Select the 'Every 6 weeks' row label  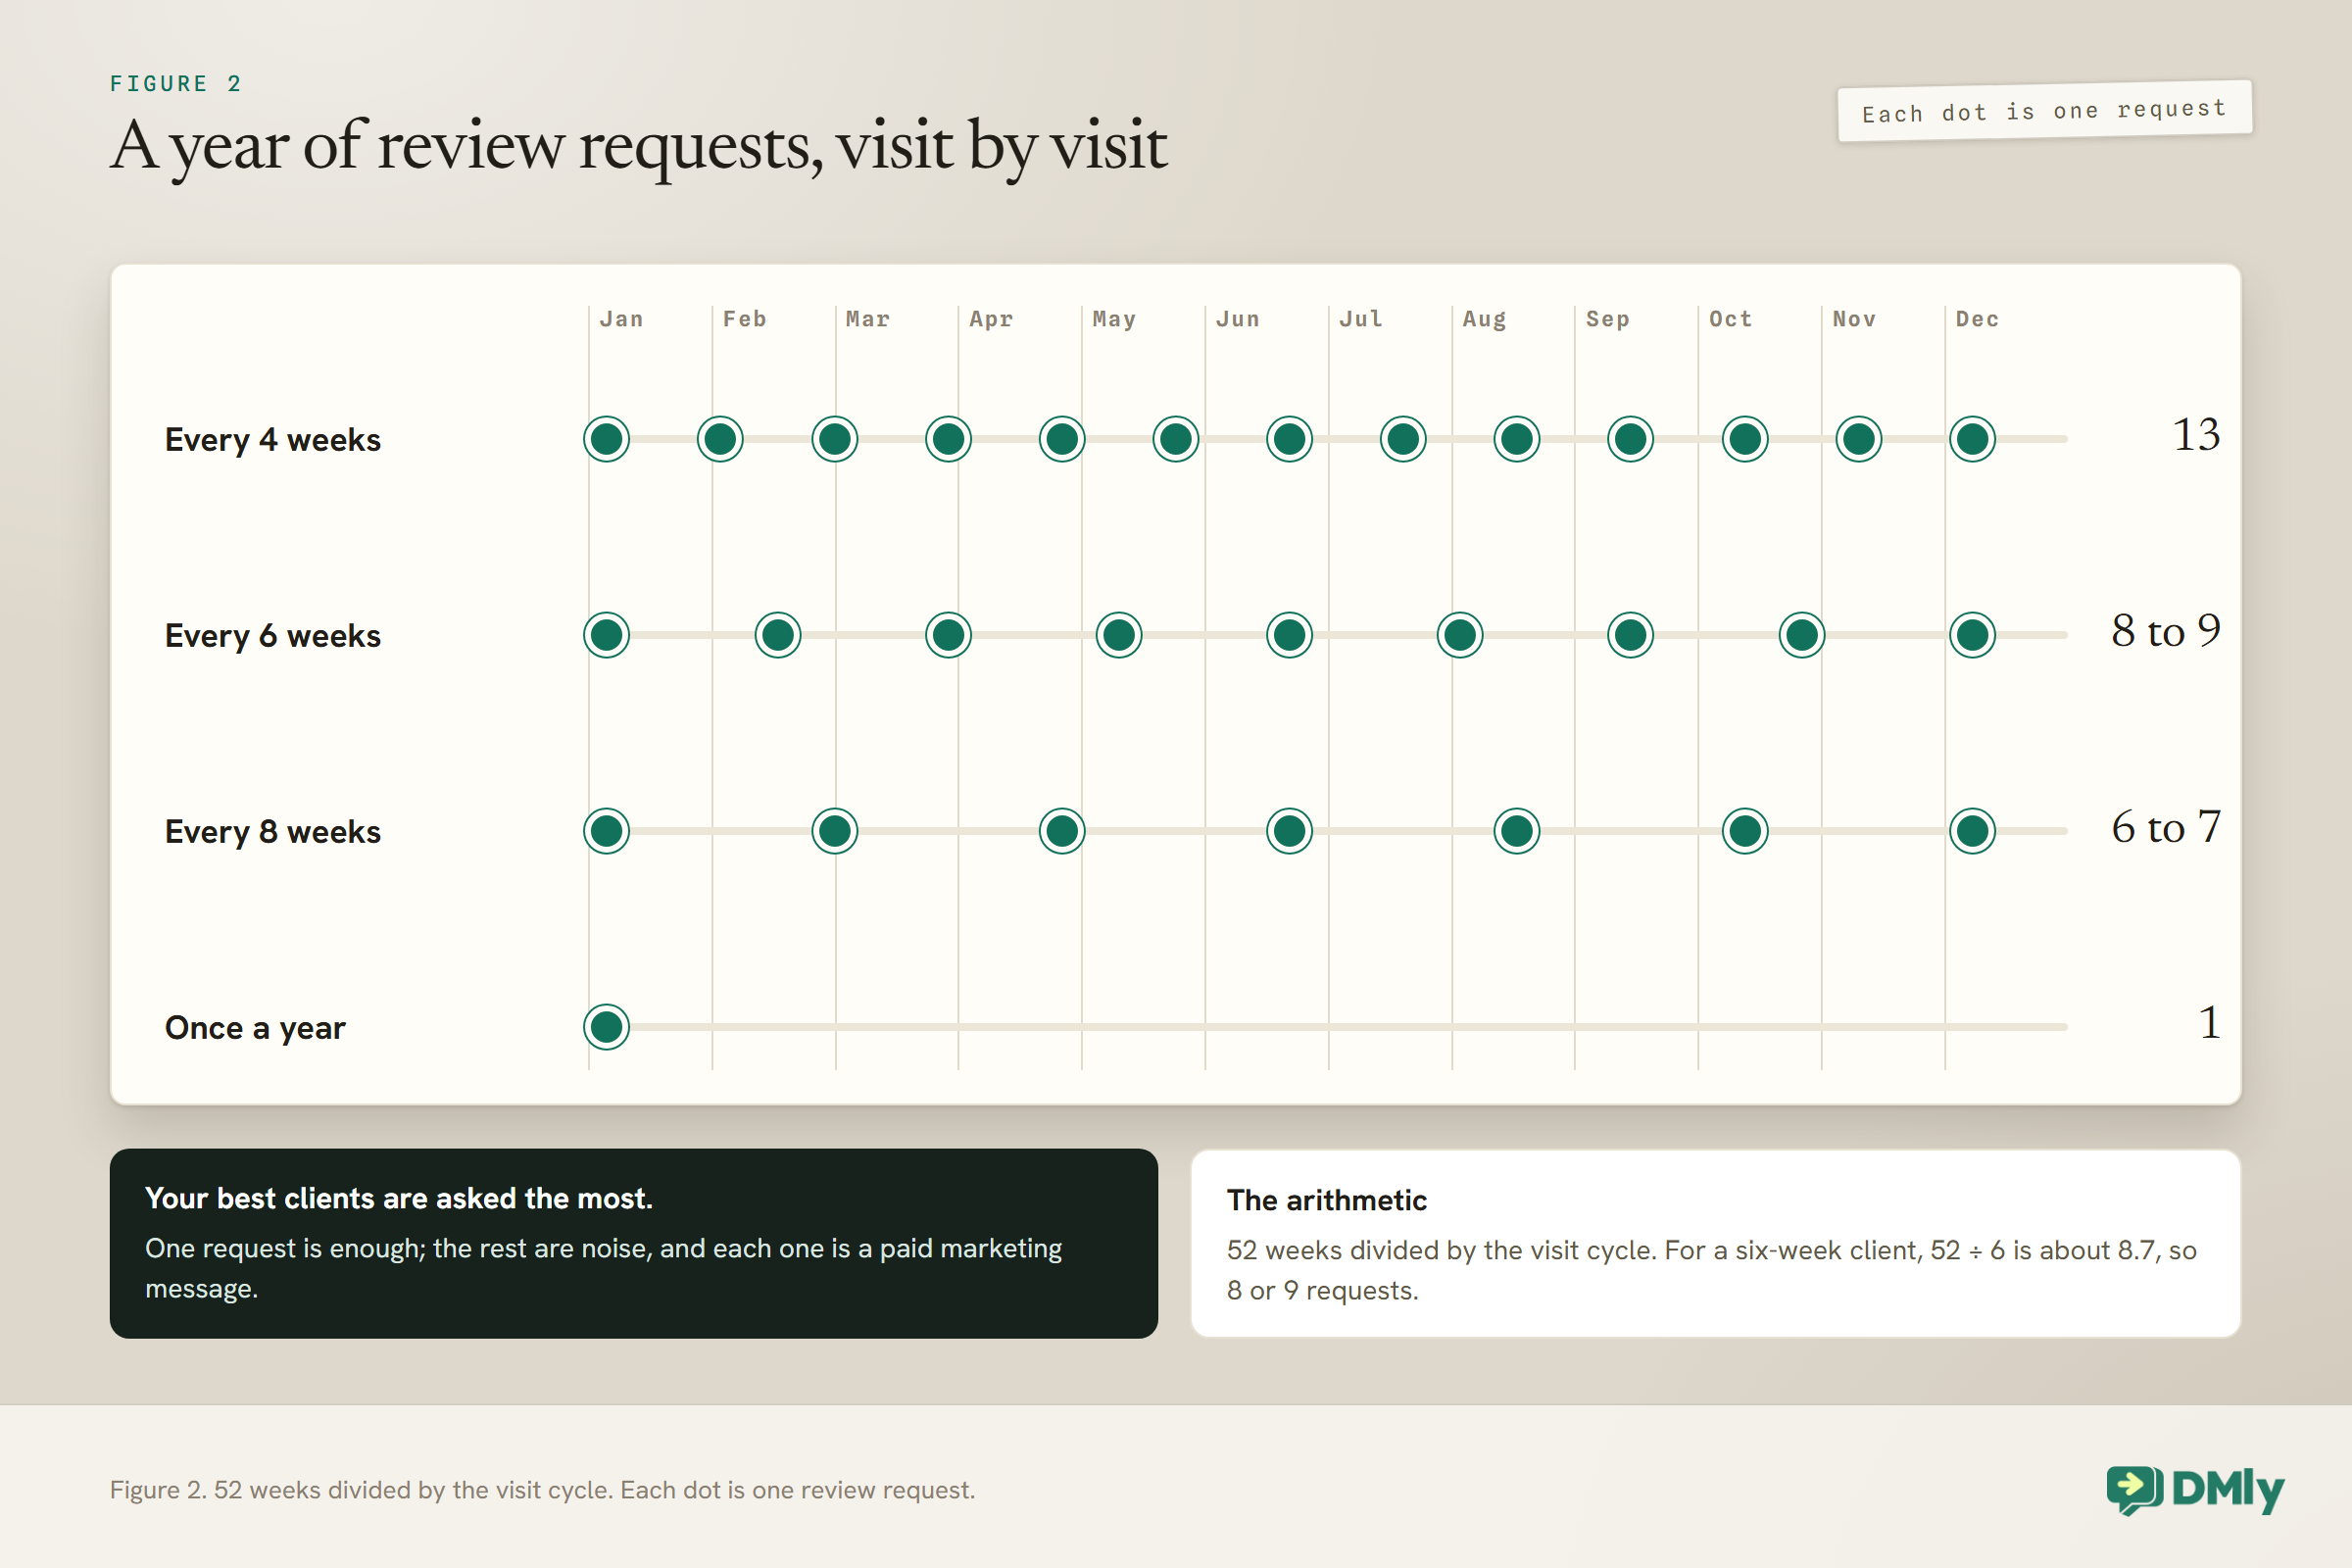[273, 635]
